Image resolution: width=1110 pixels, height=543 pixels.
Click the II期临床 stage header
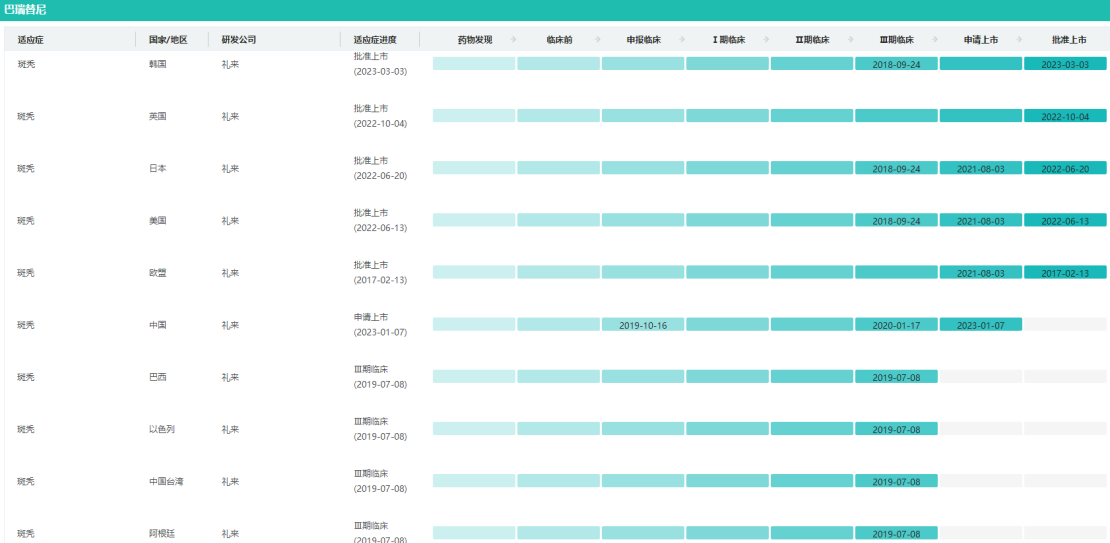812,40
